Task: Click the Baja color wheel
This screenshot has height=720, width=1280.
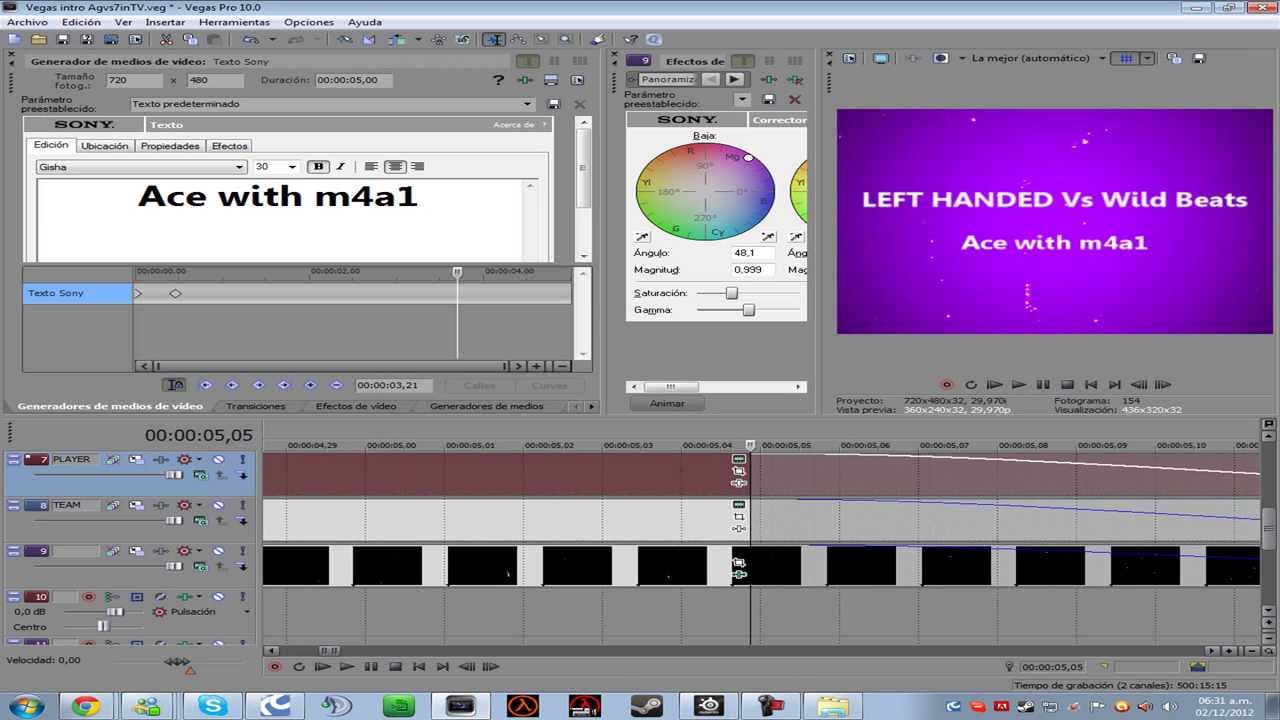Action: click(x=705, y=191)
